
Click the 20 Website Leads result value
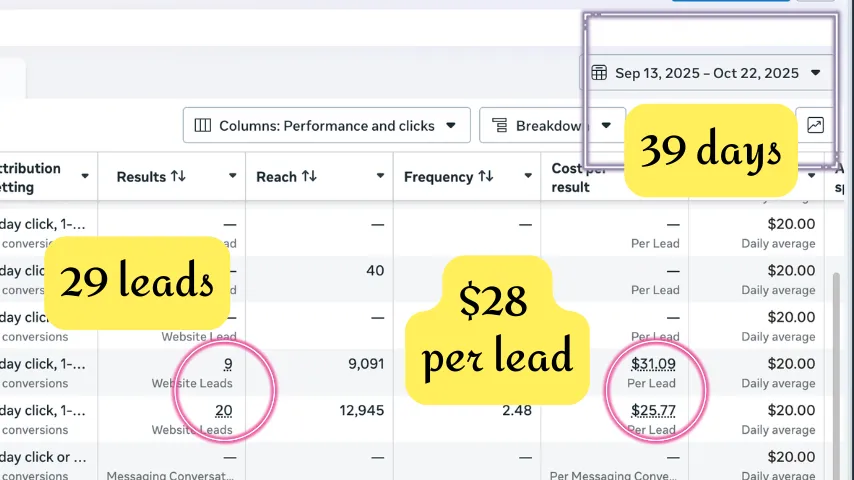pyautogui.click(x=224, y=410)
